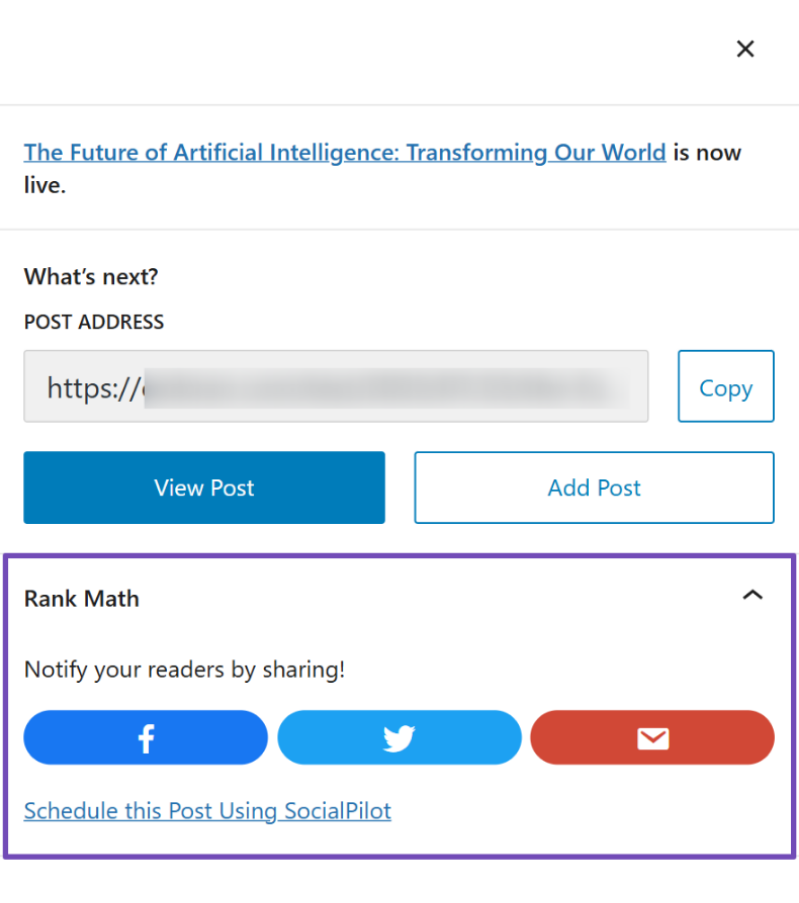Screen dimensions: 799x903
Task: Click Add Post to create another post
Action: click(593, 488)
